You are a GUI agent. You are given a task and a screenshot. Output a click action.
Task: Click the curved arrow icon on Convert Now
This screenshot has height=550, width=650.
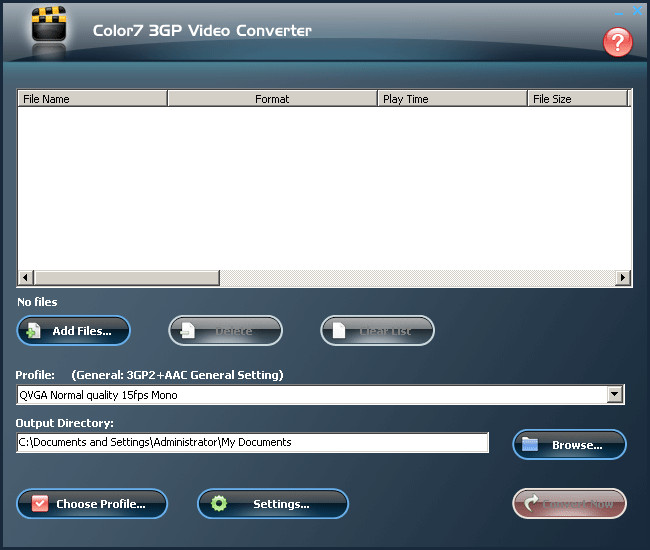pyautogui.click(x=531, y=502)
